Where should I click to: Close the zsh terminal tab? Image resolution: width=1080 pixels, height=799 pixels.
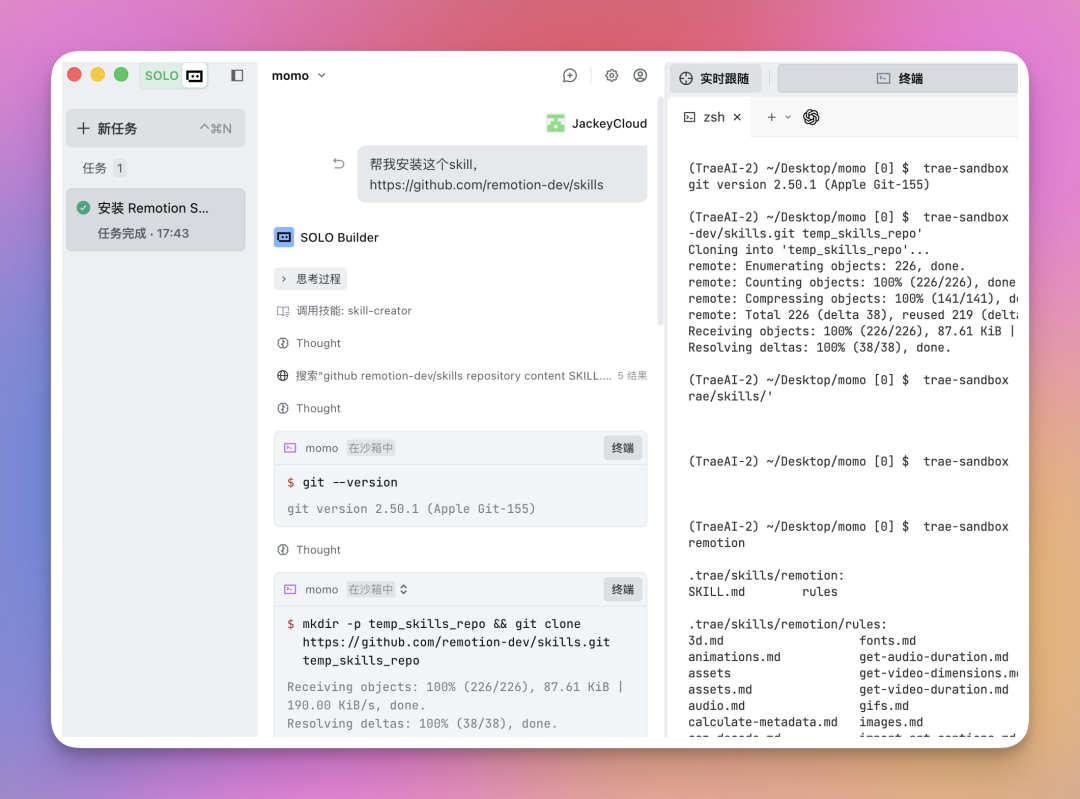(x=738, y=117)
